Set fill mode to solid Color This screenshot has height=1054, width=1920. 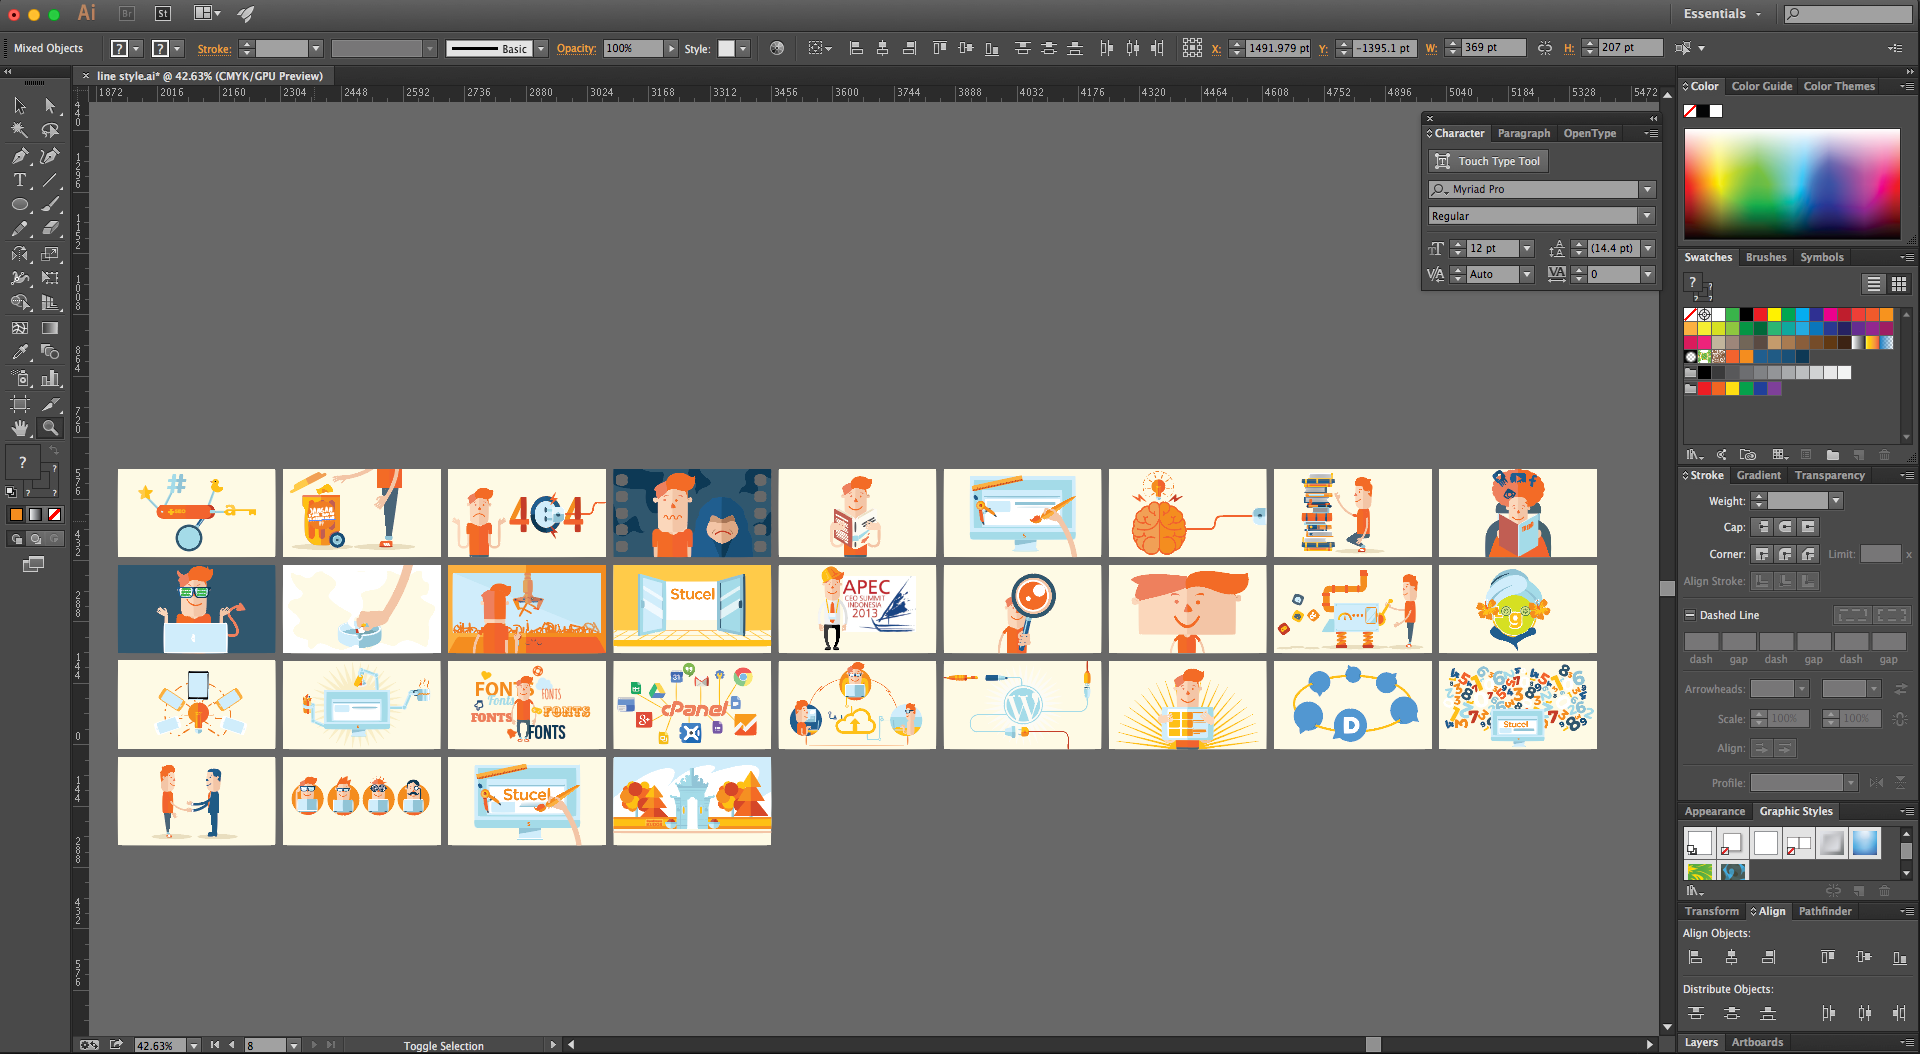[x=16, y=514]
